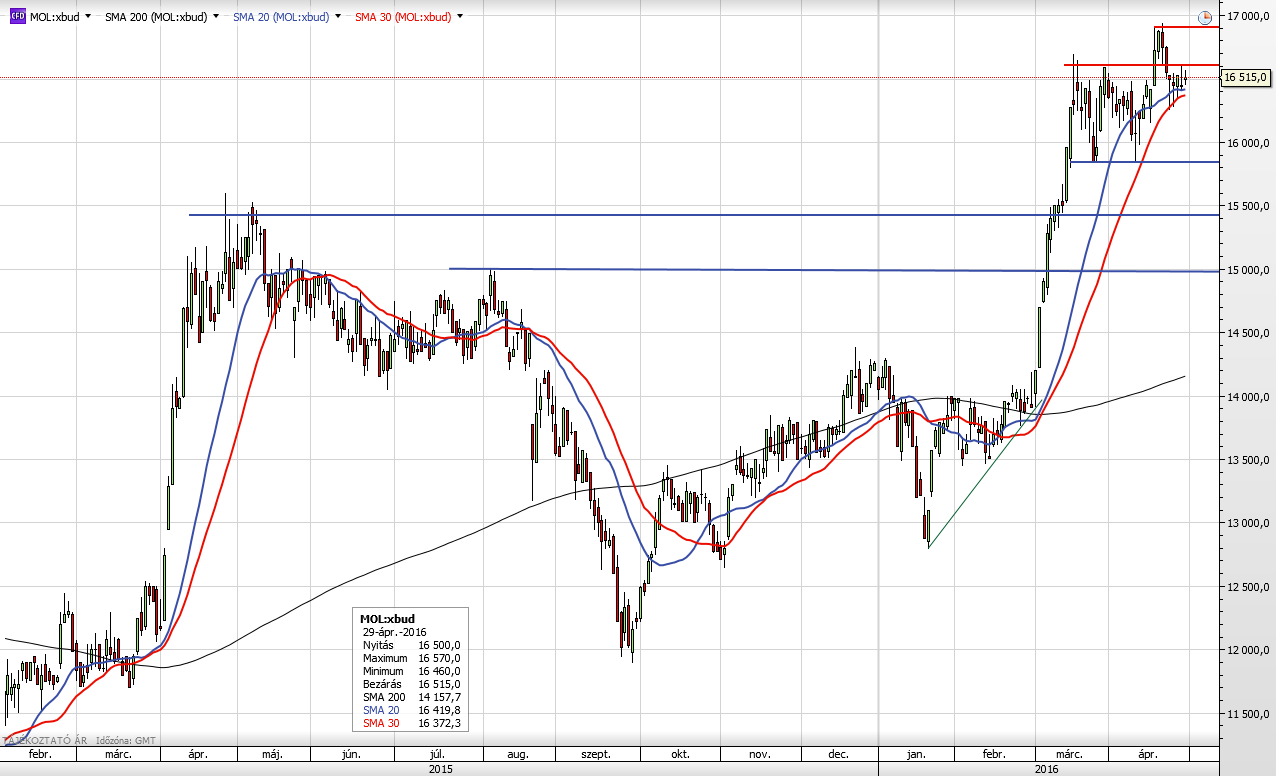
Task: Click the 12 500,0 price axis label
Action: click(x=1248, y=587)
